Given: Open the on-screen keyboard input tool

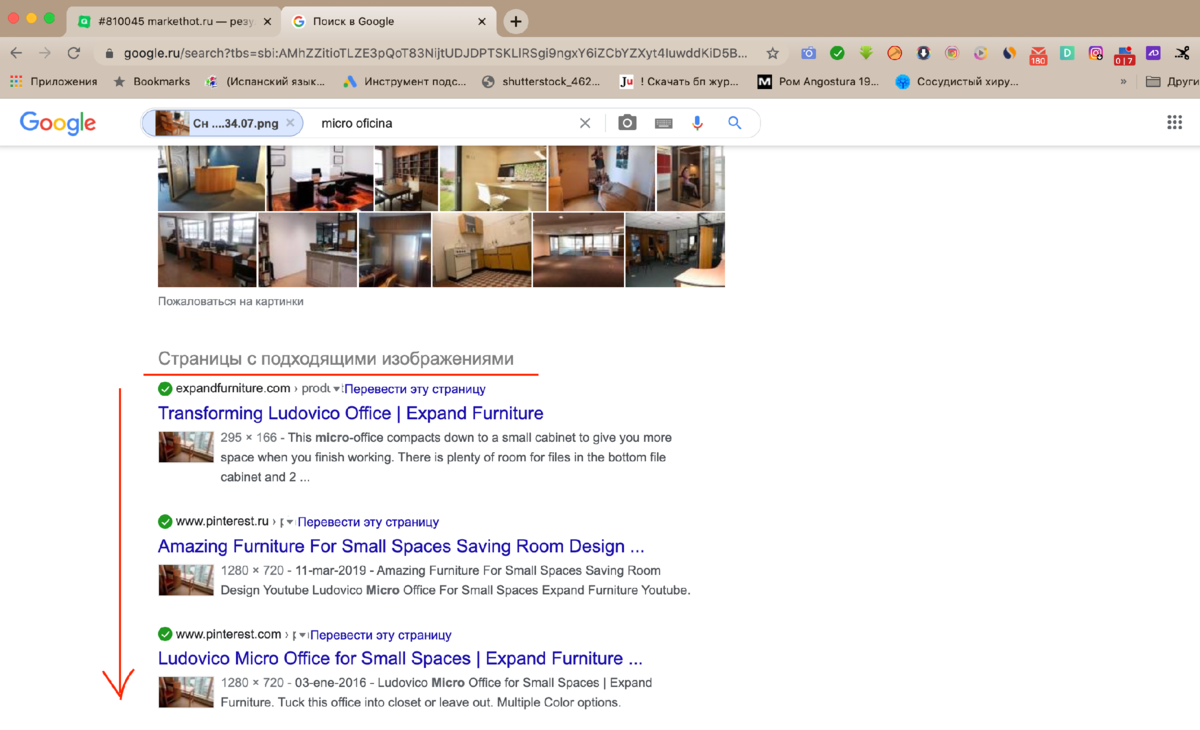Looking at the screenshot, I should [663, 123].
